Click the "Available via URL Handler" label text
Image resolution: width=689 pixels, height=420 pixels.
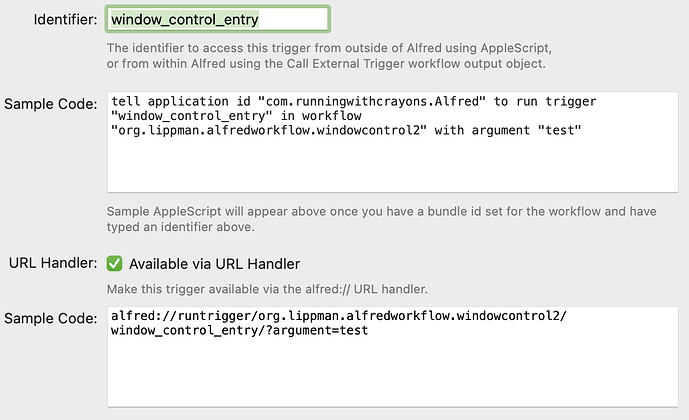(x=215, y=264)
